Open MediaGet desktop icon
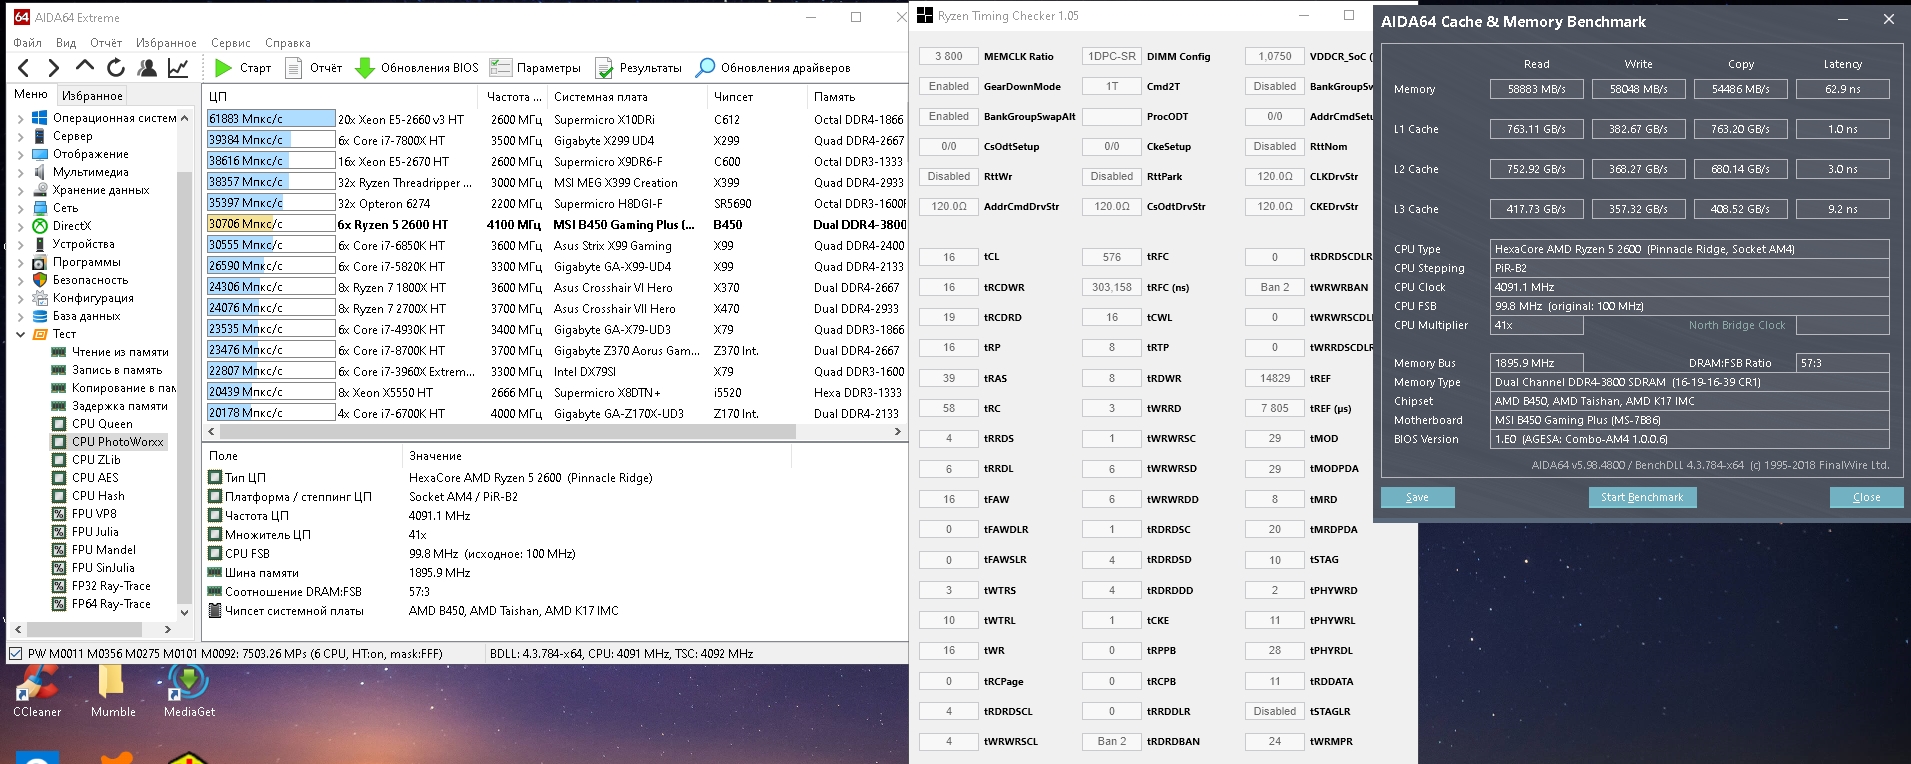 [189, 691]
